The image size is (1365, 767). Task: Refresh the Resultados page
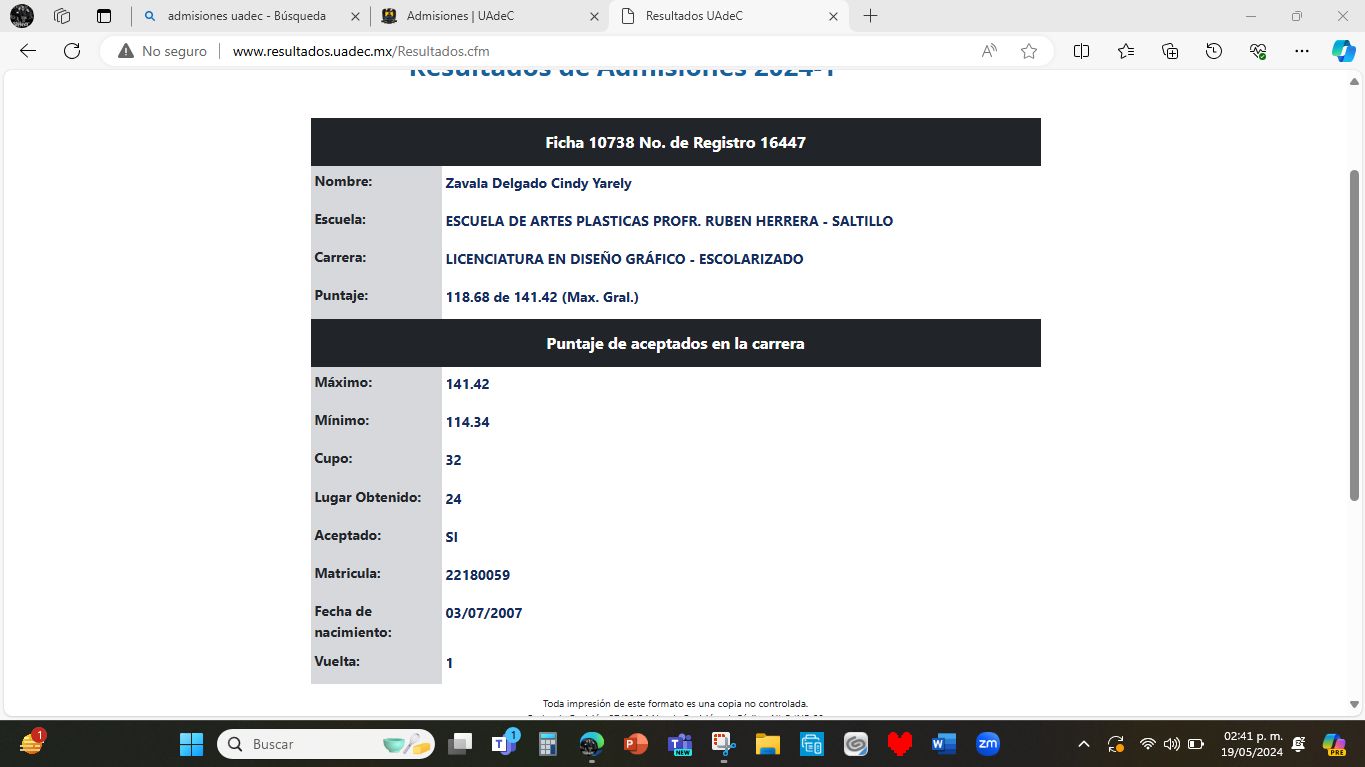[72, 51]
